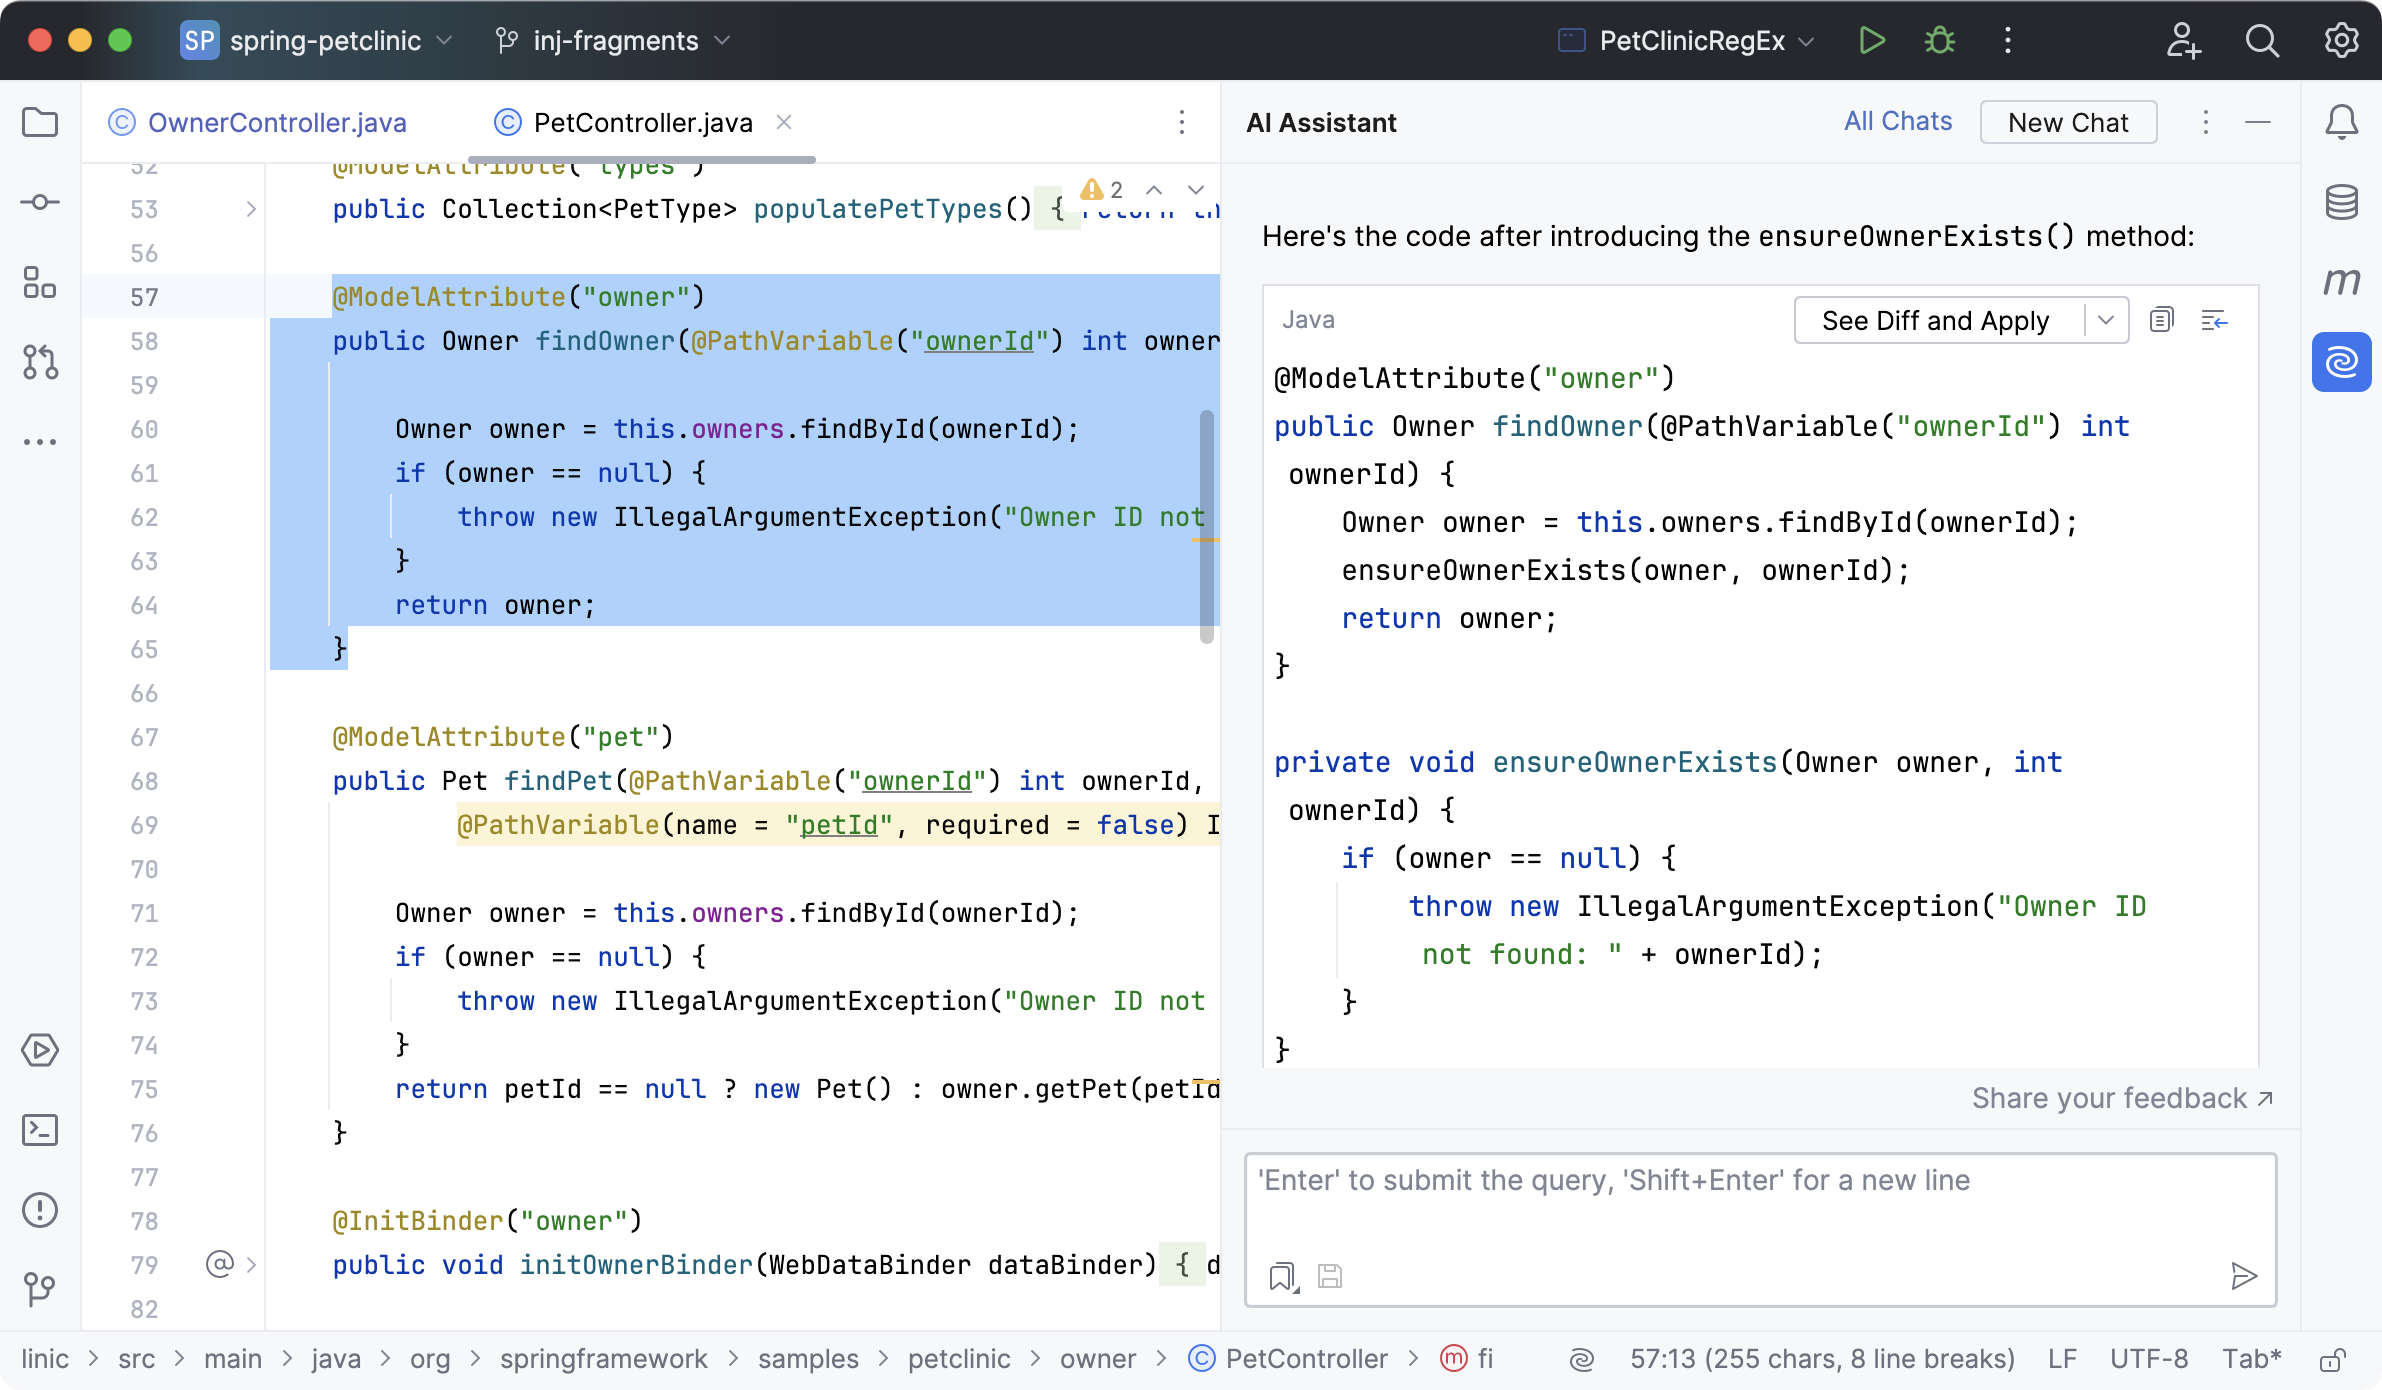Expand folded populatePetTypes method at line 53
Image resolution: width=2382 pixels, height=1390 pixels.
[251, 209]
